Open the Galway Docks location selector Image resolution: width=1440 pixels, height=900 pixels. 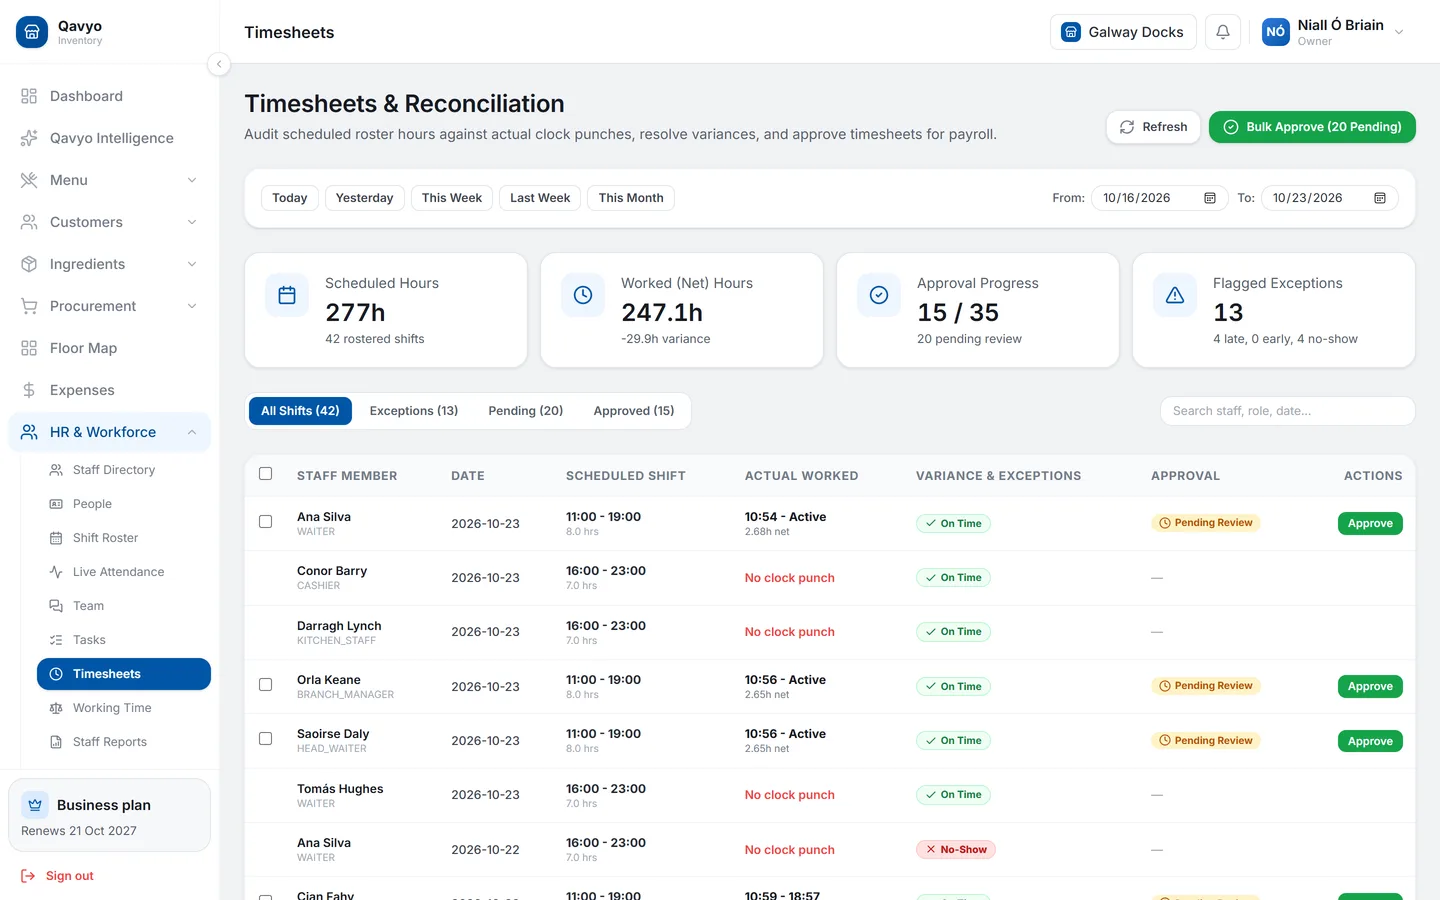1123,32
